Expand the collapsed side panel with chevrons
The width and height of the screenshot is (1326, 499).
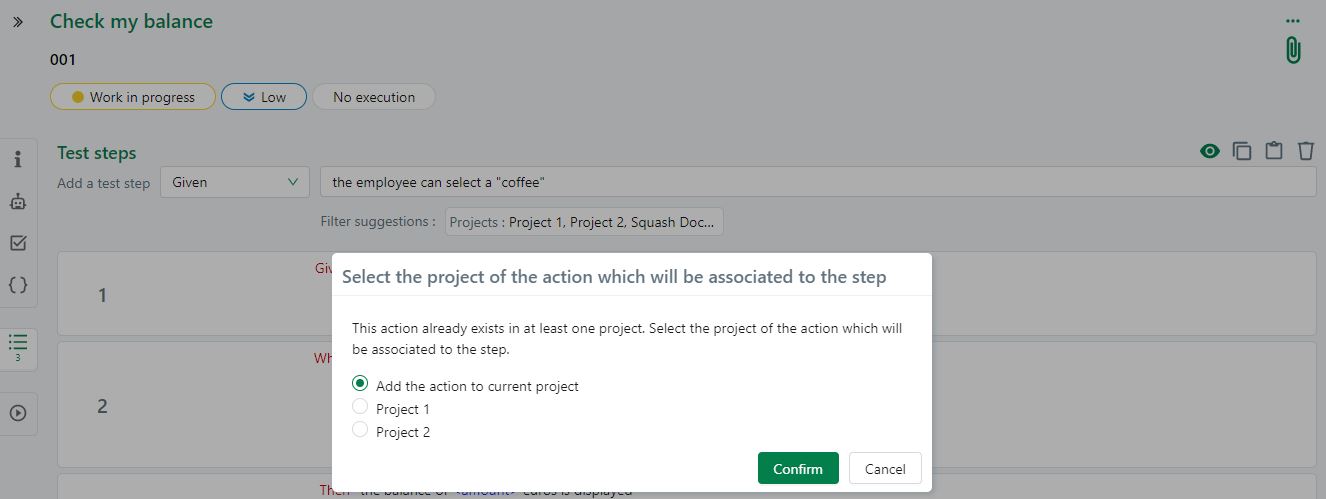pyautogui.click(x=17, y=21)
